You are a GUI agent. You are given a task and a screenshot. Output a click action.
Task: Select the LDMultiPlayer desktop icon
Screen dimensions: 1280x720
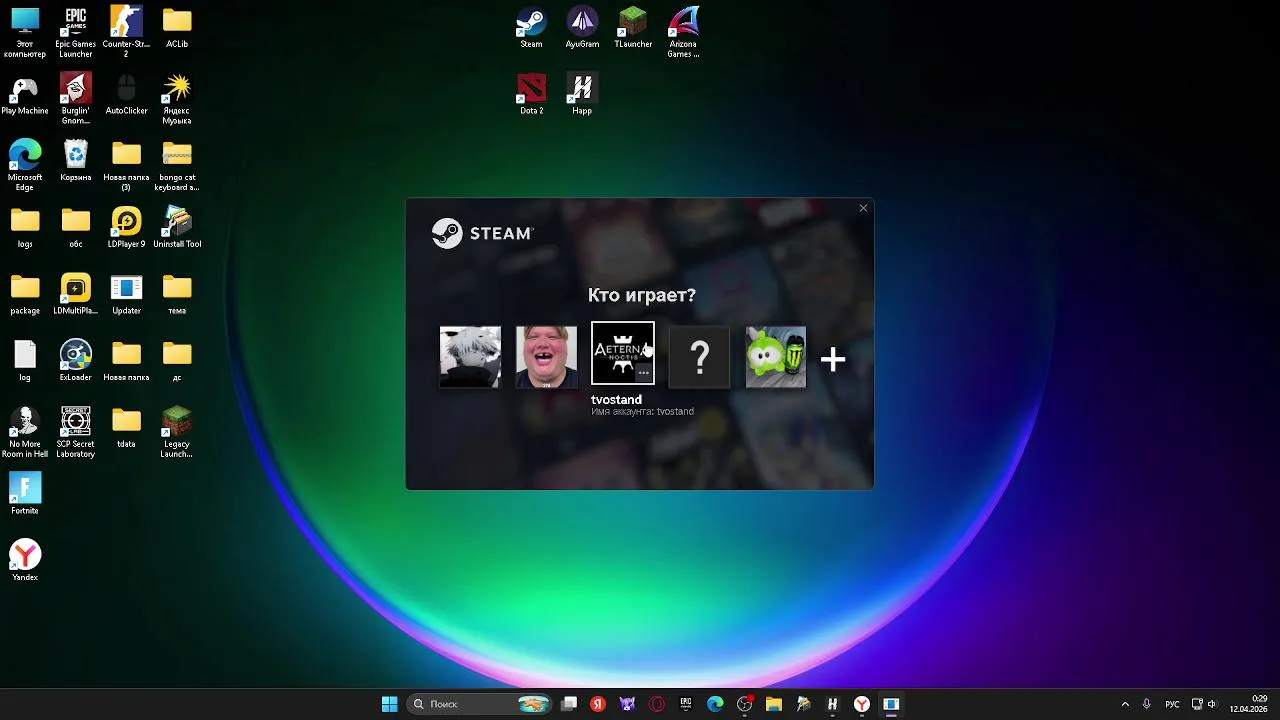point(75,295)
